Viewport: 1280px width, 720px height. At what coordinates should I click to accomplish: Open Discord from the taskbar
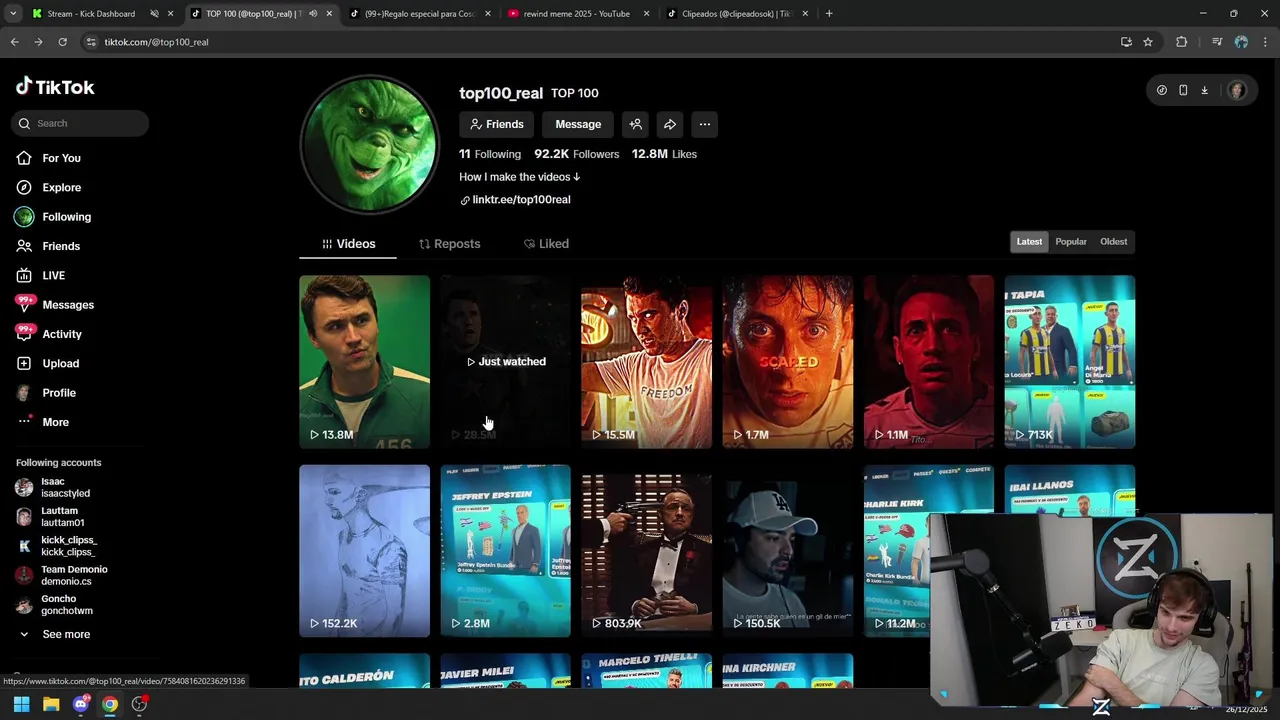coord(81,704)
